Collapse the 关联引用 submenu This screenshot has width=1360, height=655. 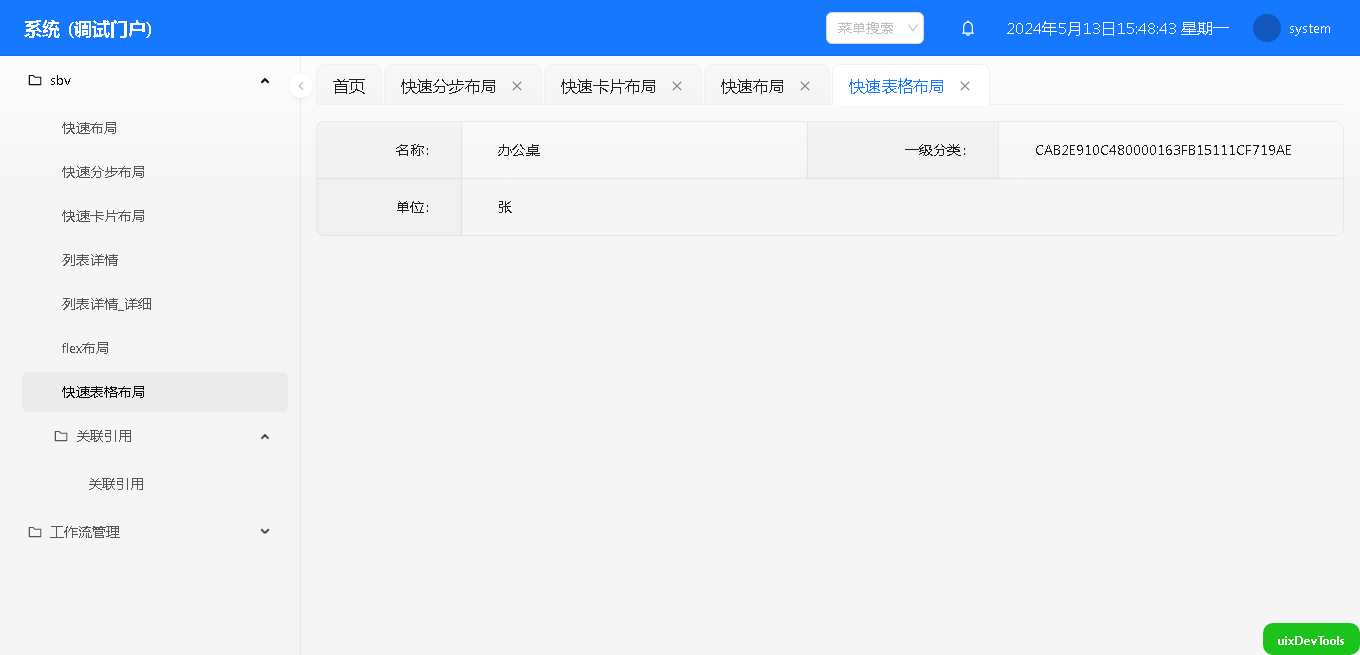click(265, 436)
